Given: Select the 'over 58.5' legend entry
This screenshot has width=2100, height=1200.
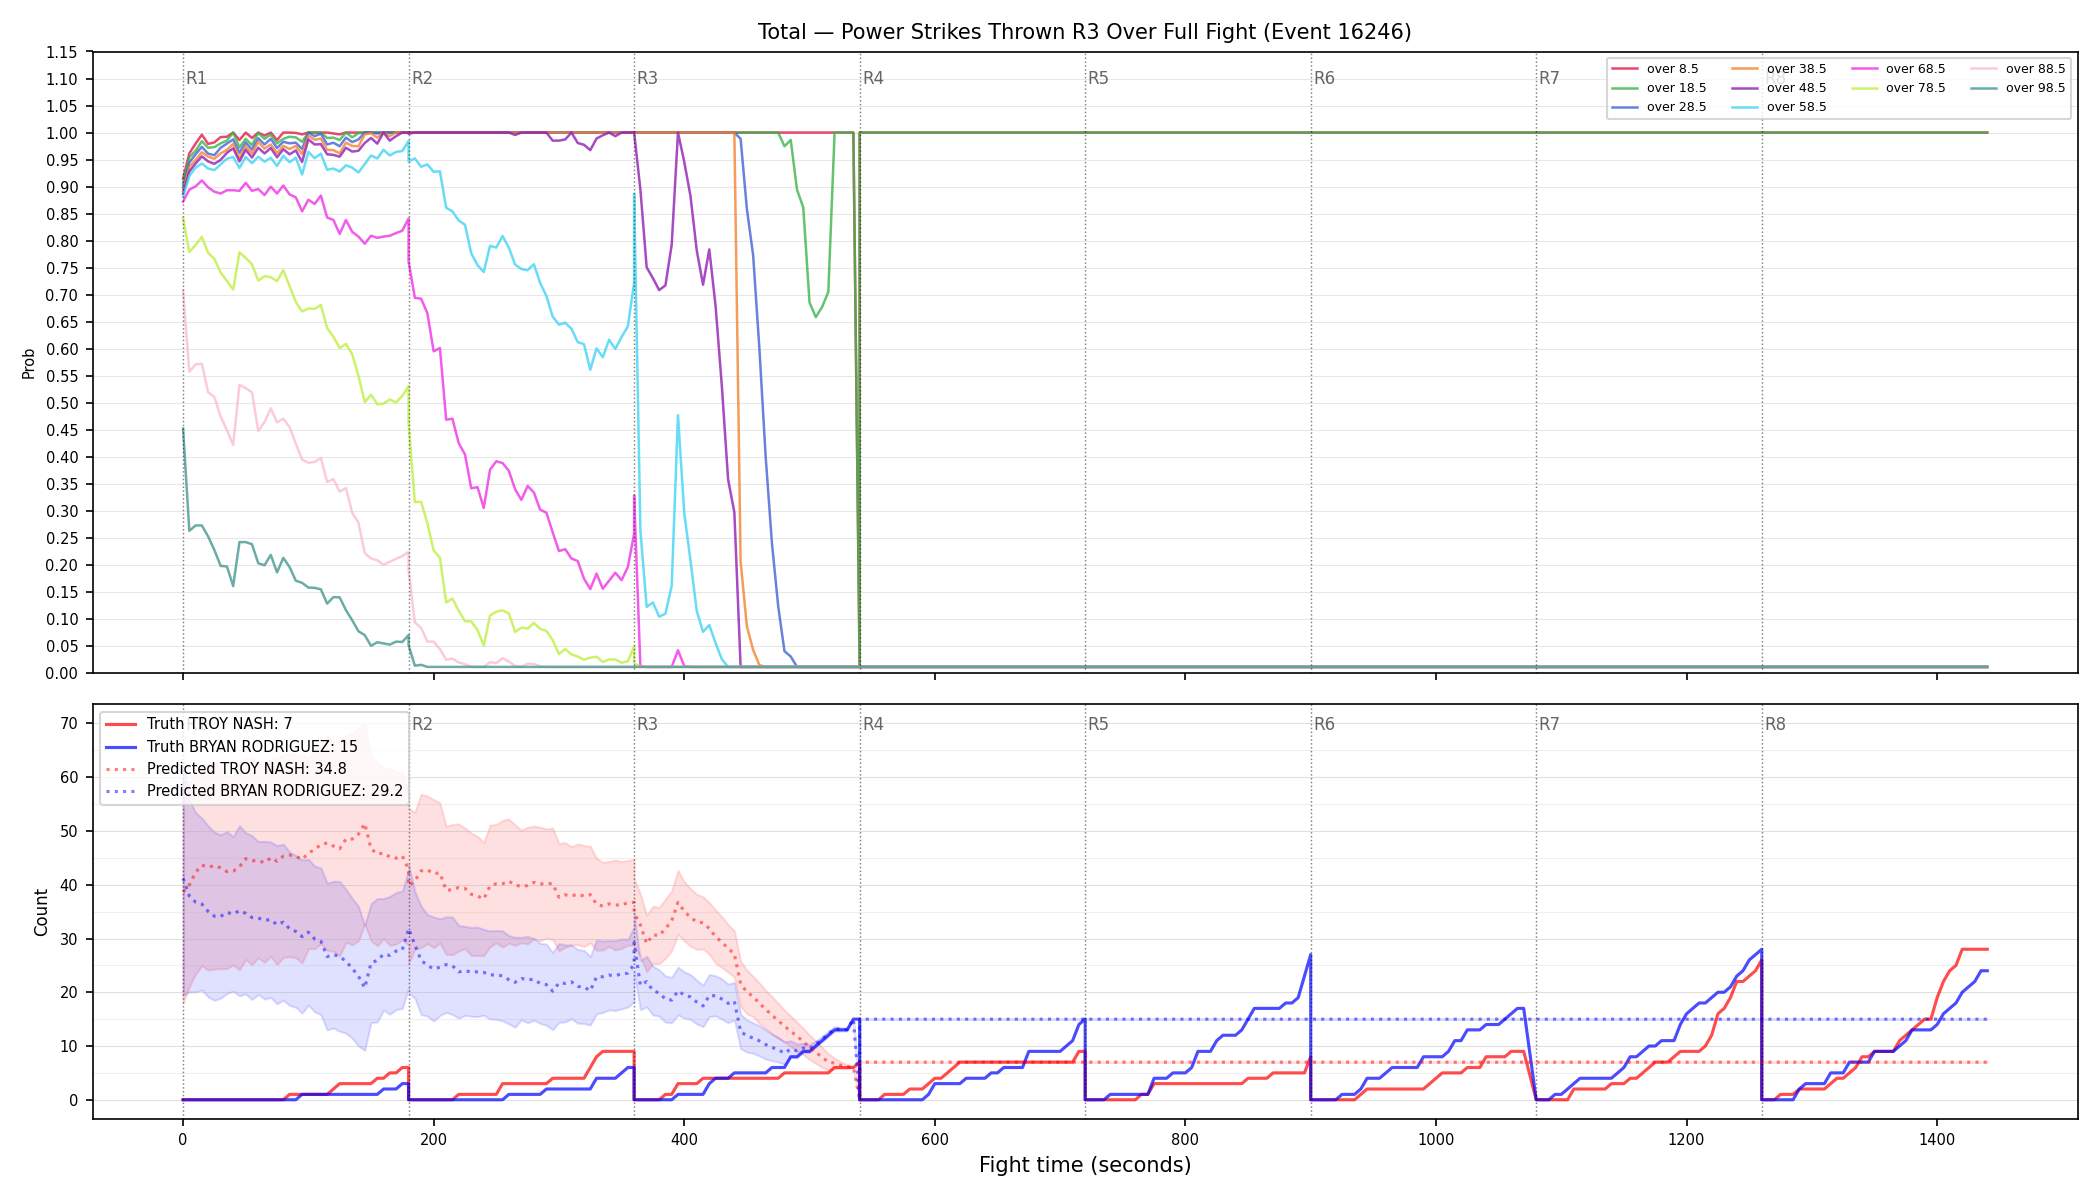Looking at the screenshot, I should [x=1779, y=107].
